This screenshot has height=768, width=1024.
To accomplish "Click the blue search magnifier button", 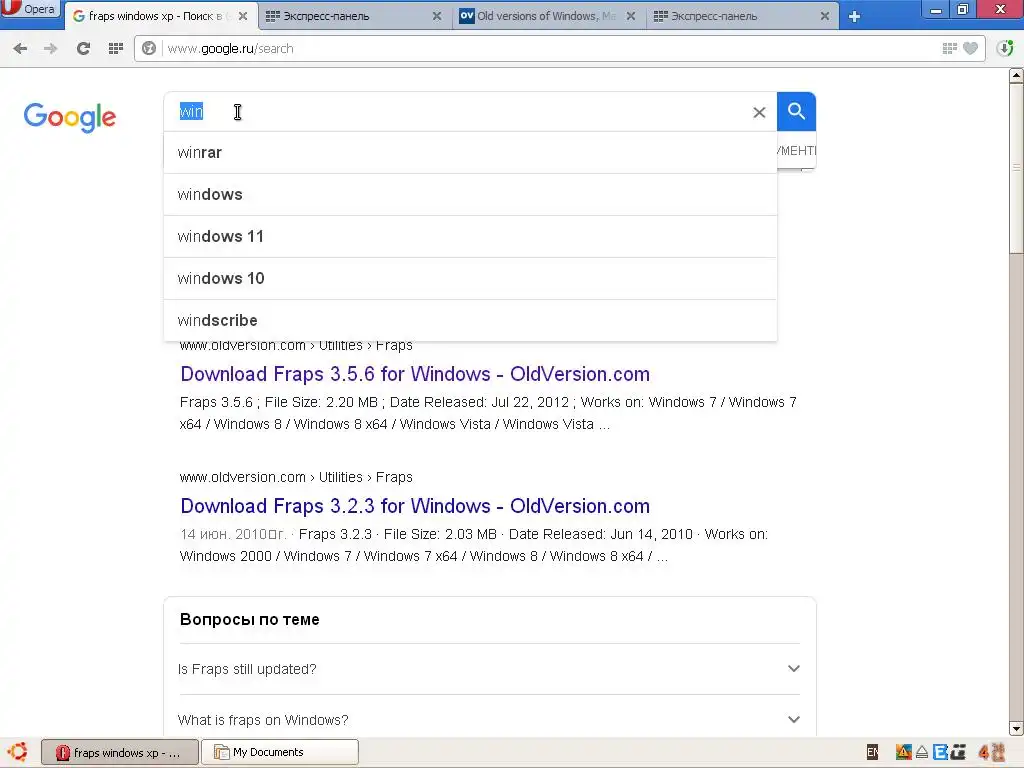I will pos(796,112).
